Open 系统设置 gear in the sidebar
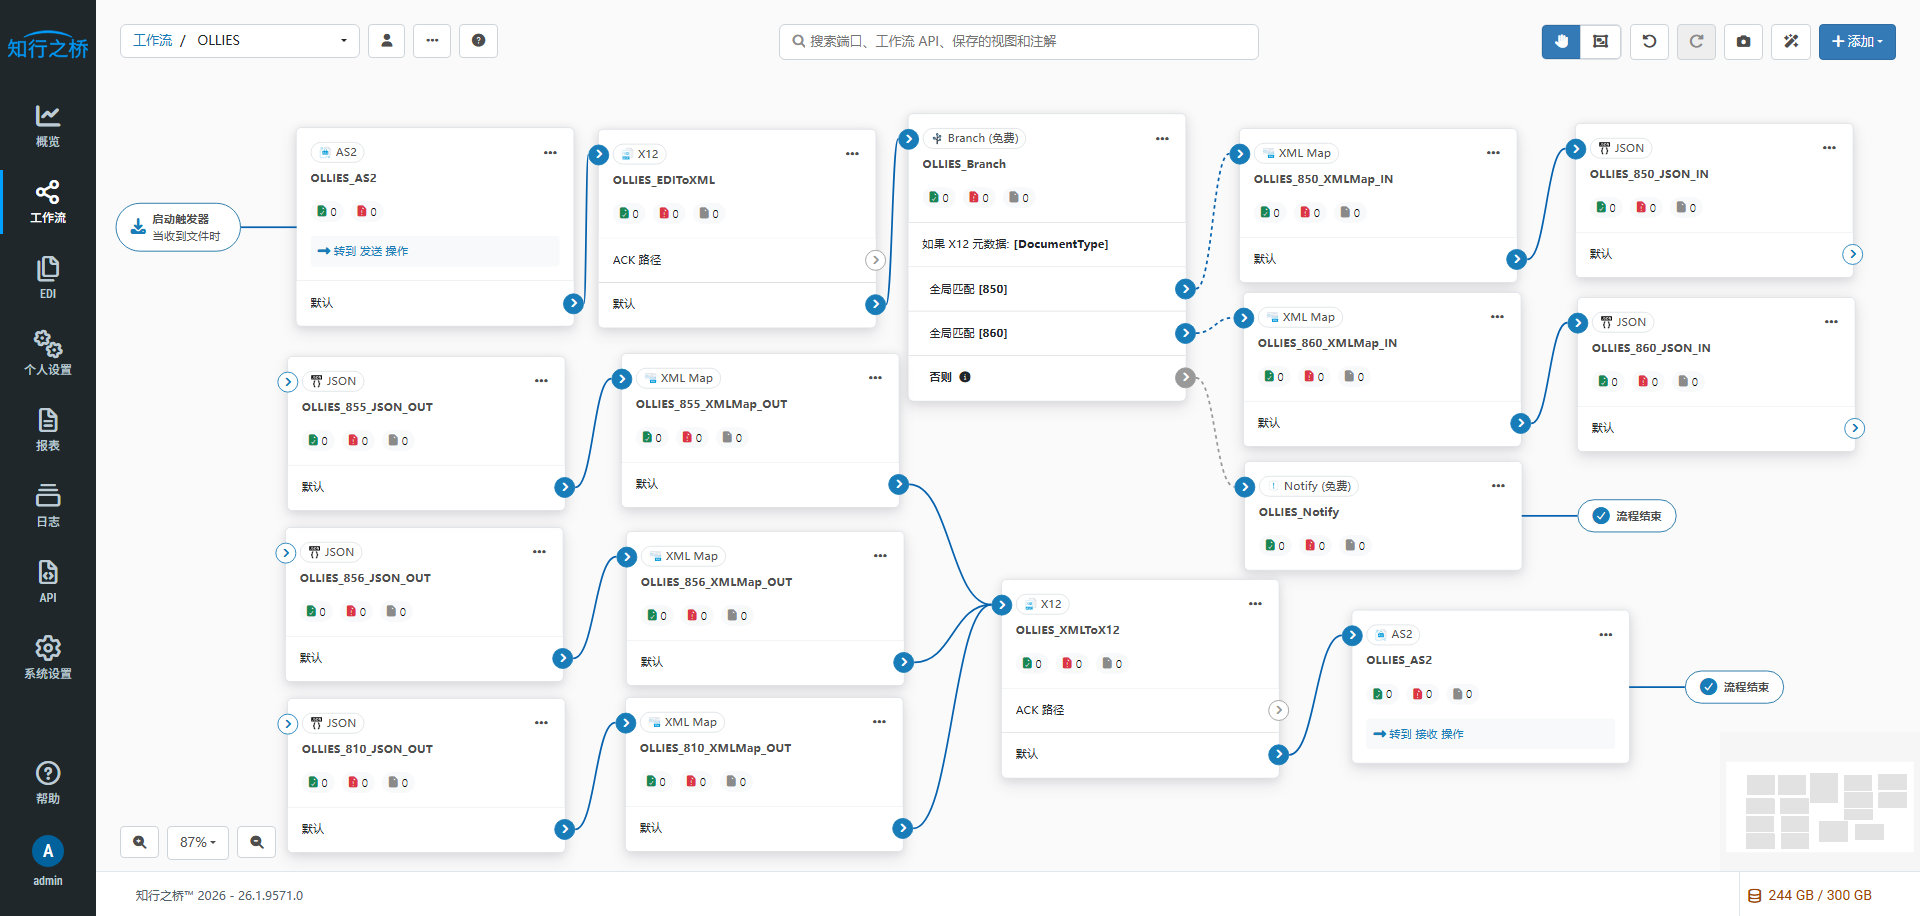Viewport: 1920px width, 916px height. 48,656
